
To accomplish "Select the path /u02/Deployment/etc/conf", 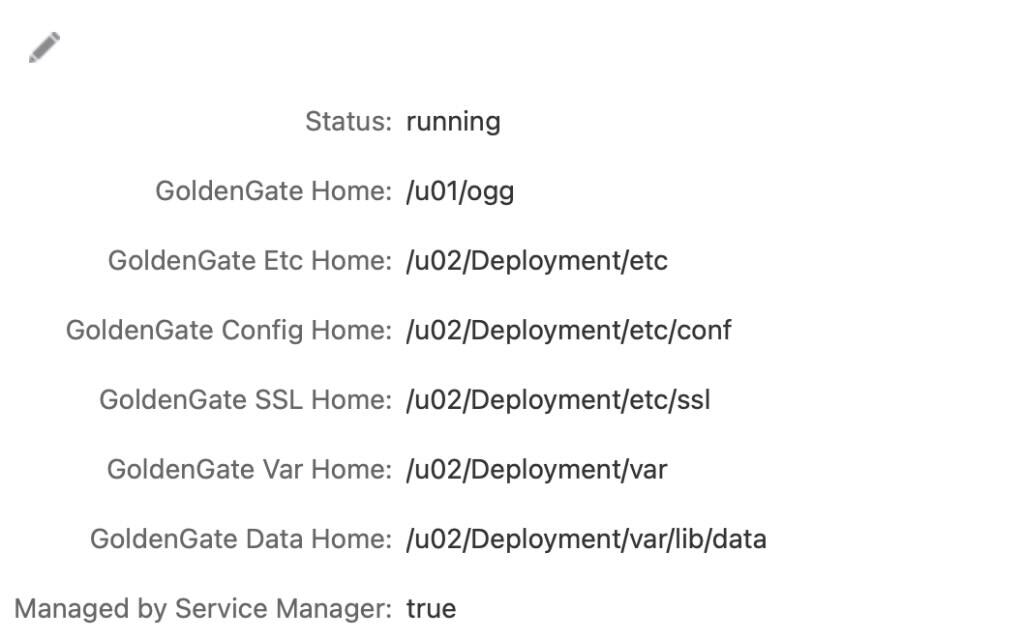I will click(568, 330).
